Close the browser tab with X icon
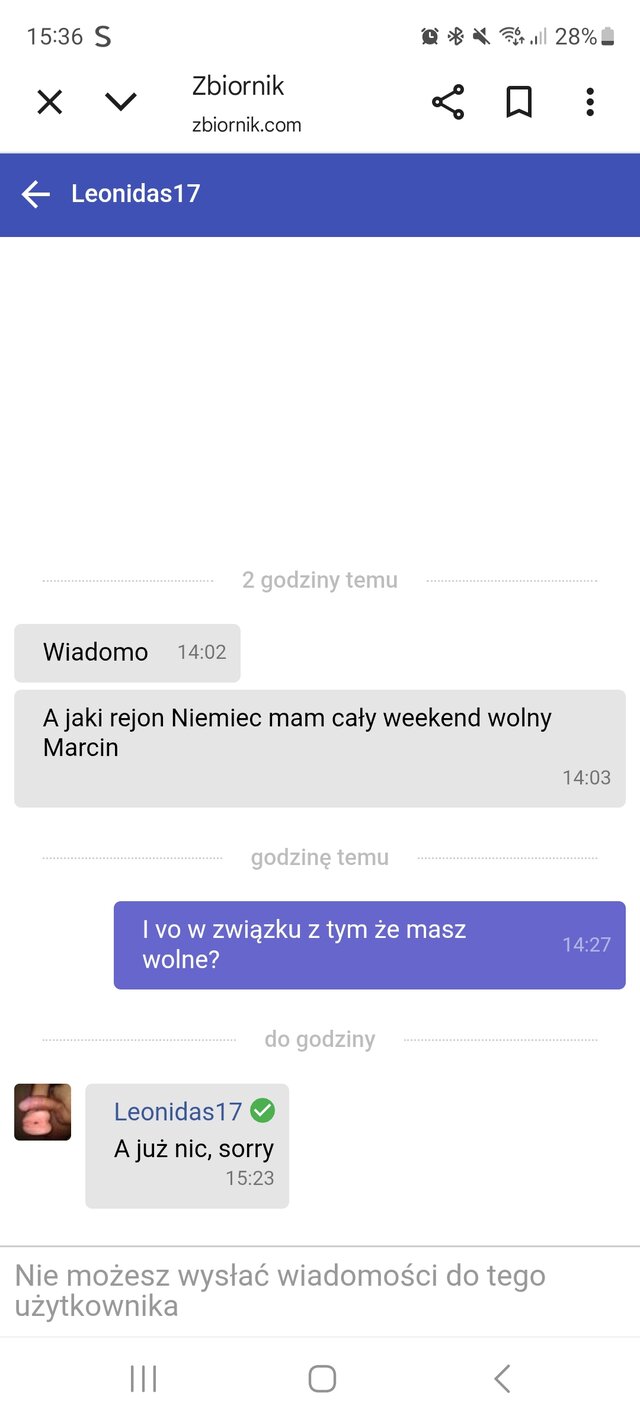The height and width of the screenshot is (1422, 640). pyautogui.click(x=49, y=102)
